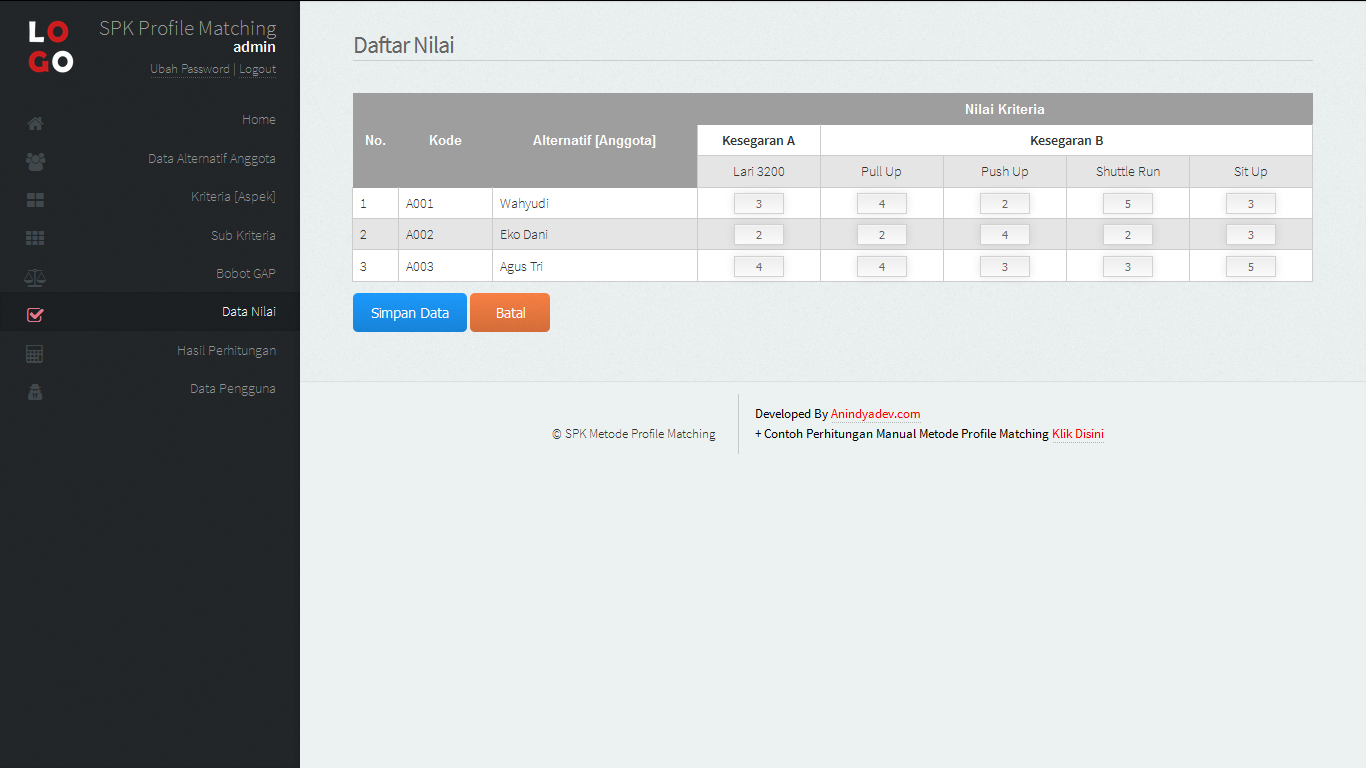
Task: Click the LOGO image in sidebar header
Action: click(x=50, y=46)
